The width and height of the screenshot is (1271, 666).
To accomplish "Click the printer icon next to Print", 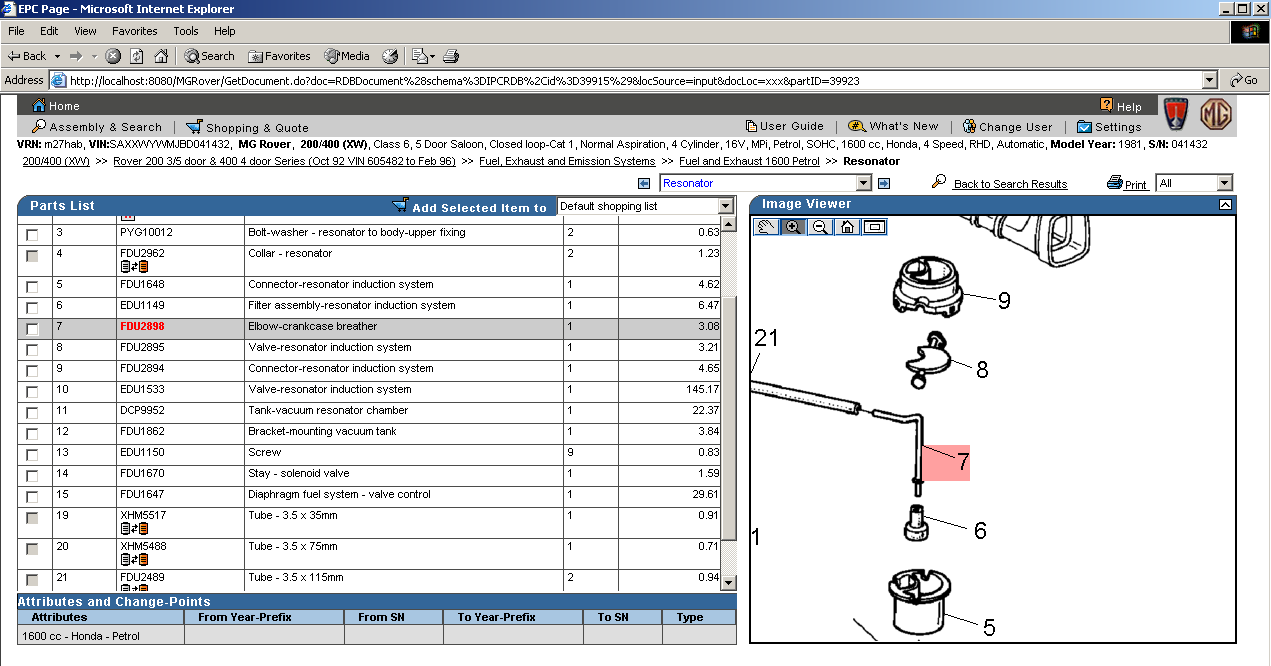I will pyautogui.click(x=1115, y=183).
